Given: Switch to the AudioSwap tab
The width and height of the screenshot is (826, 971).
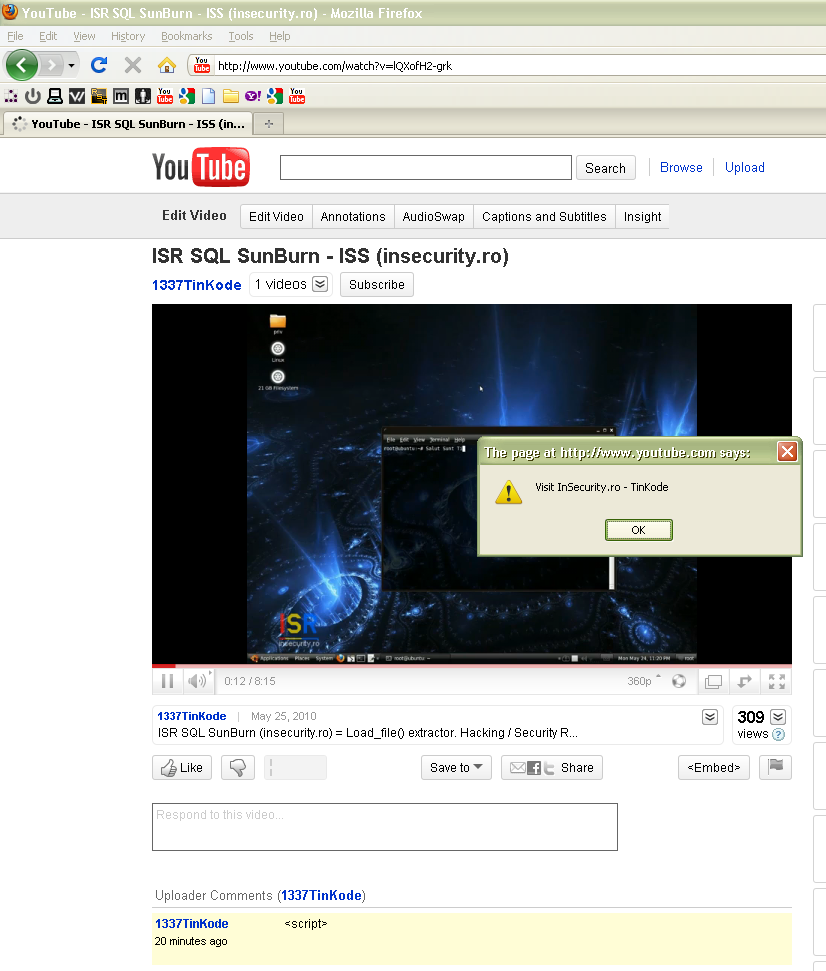Looking at the screenshot, I should click(433, 217).
